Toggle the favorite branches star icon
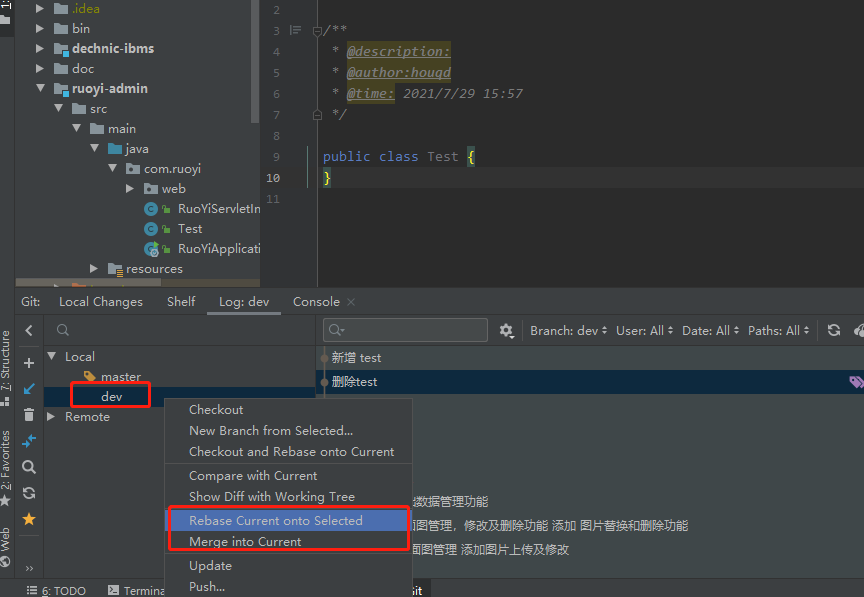Screen dimensions: 864x597 pos(29,518)
